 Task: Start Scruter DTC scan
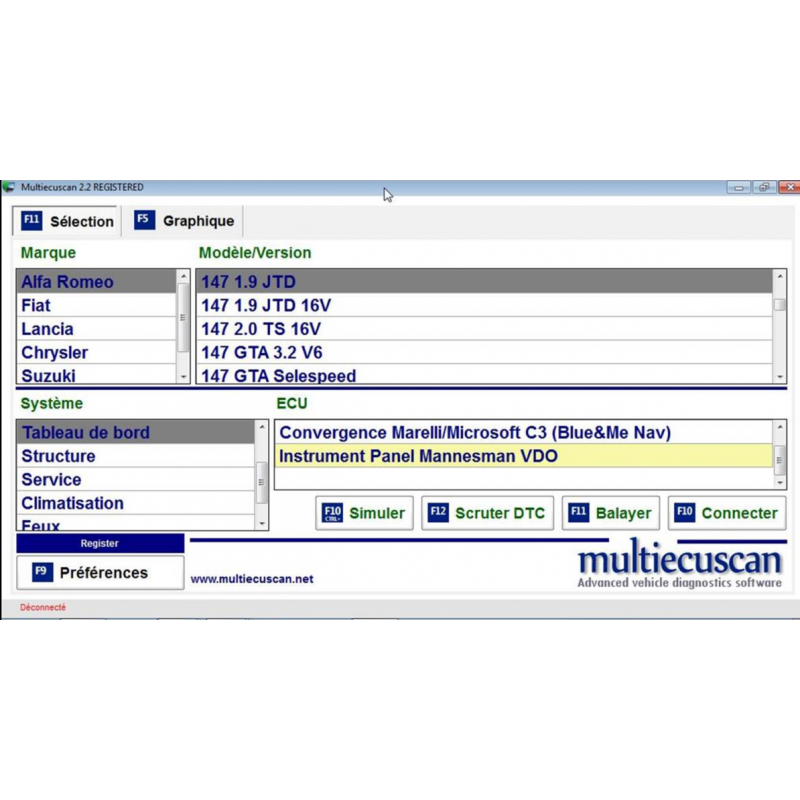click(x=487, y=513)
